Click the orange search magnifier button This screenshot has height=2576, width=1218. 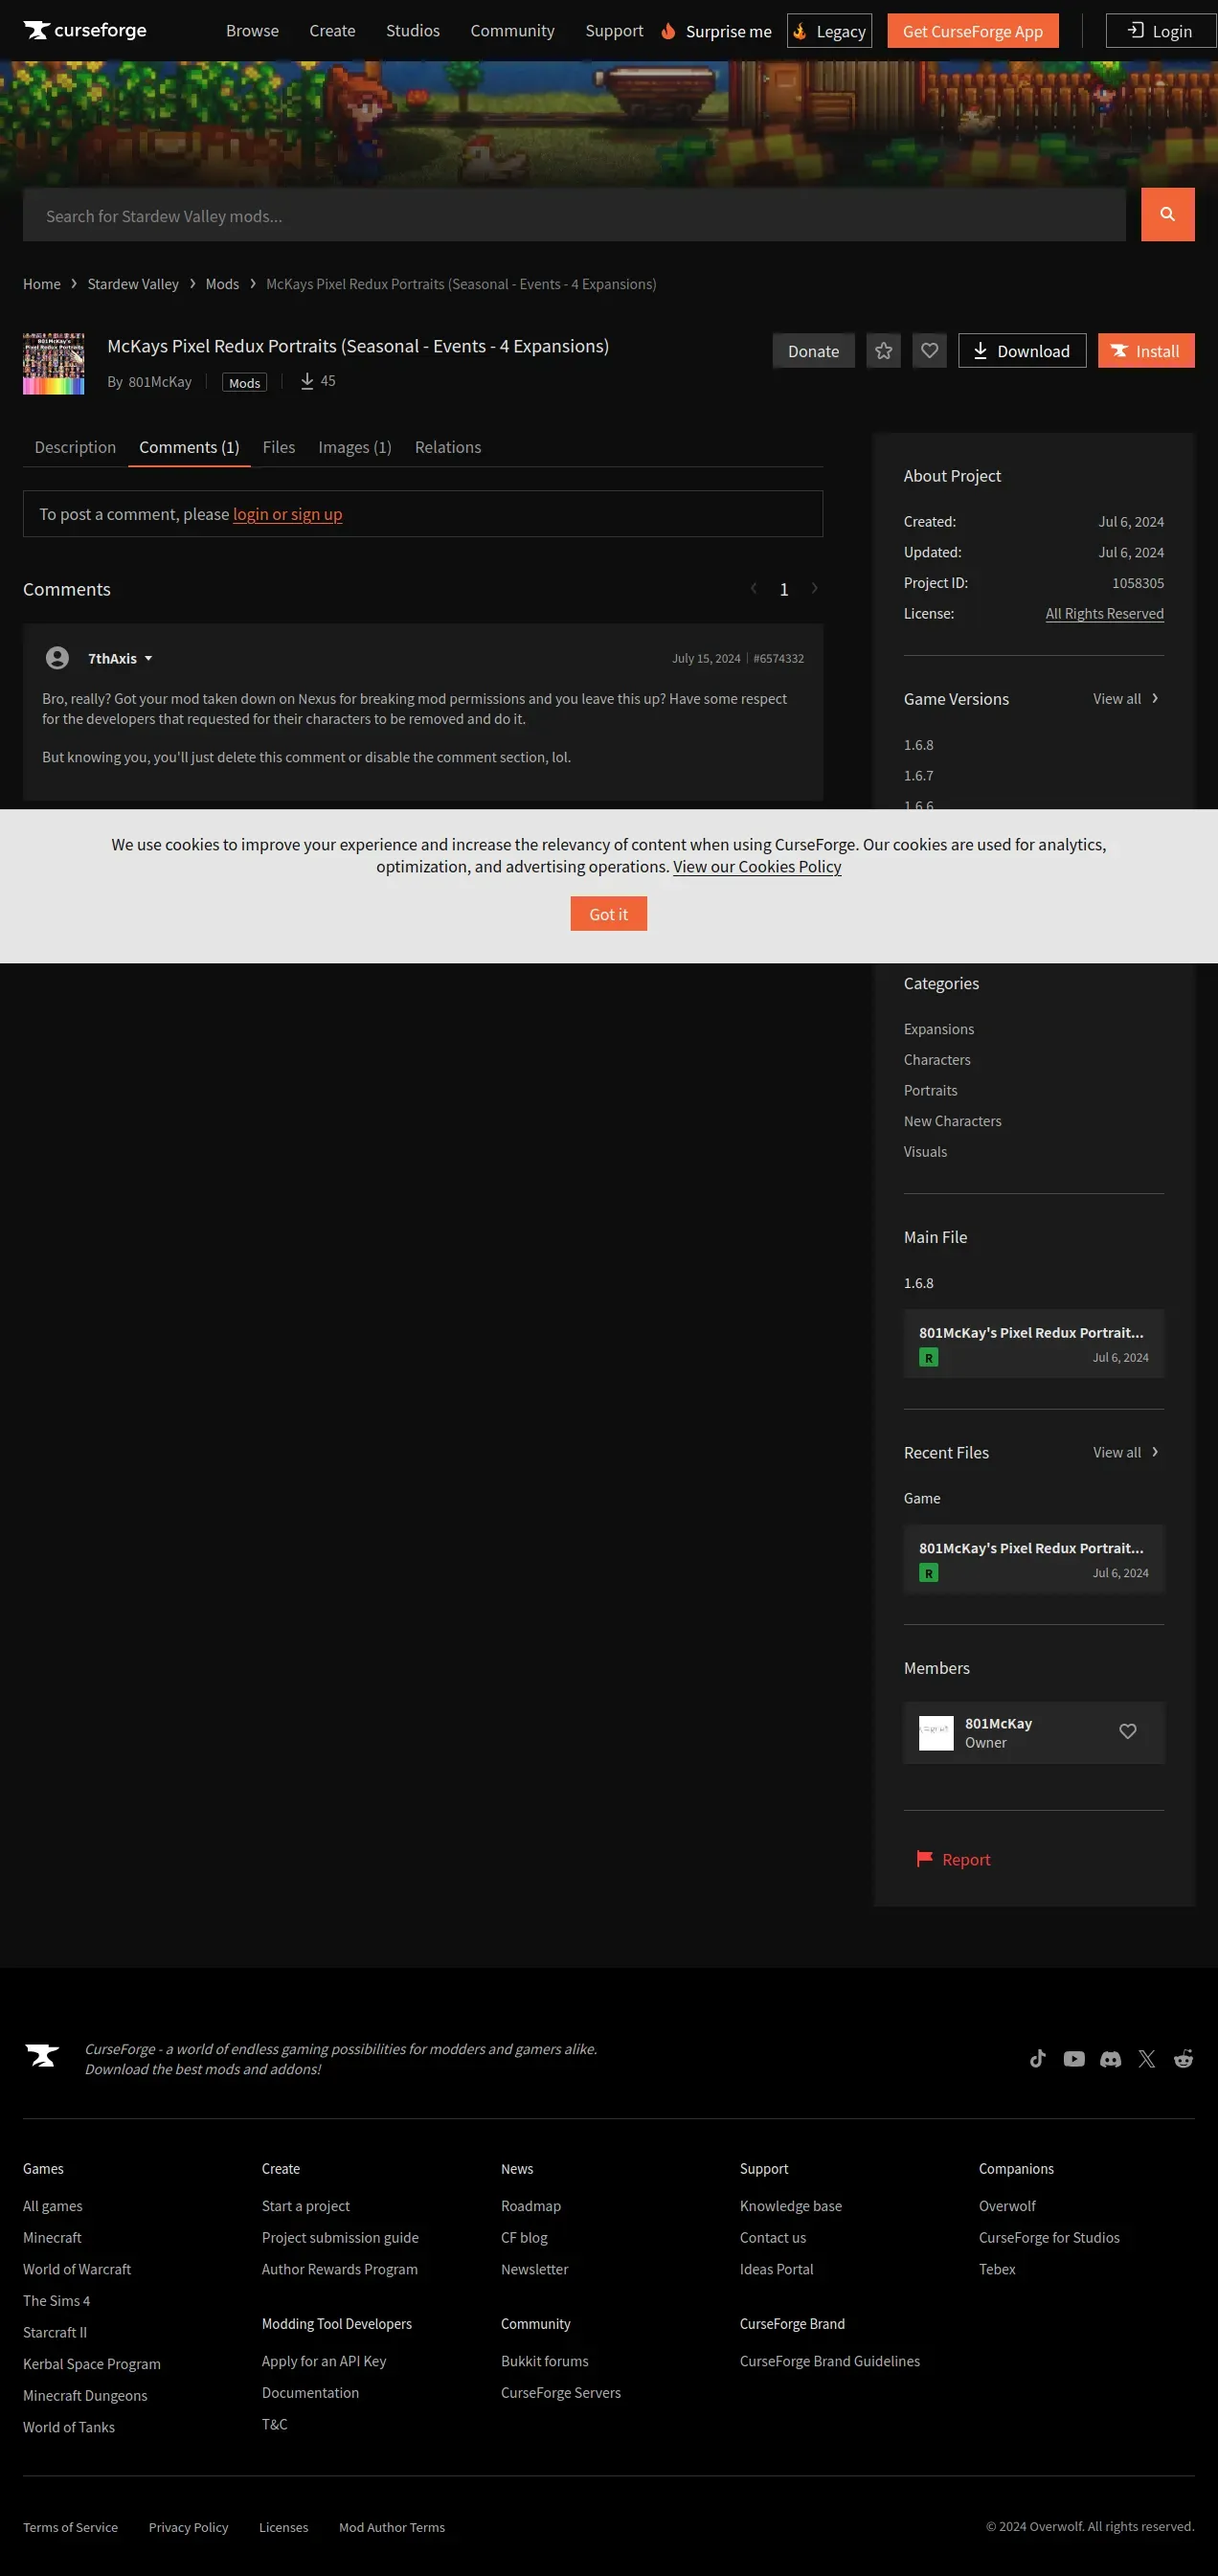pos(1167,214)
